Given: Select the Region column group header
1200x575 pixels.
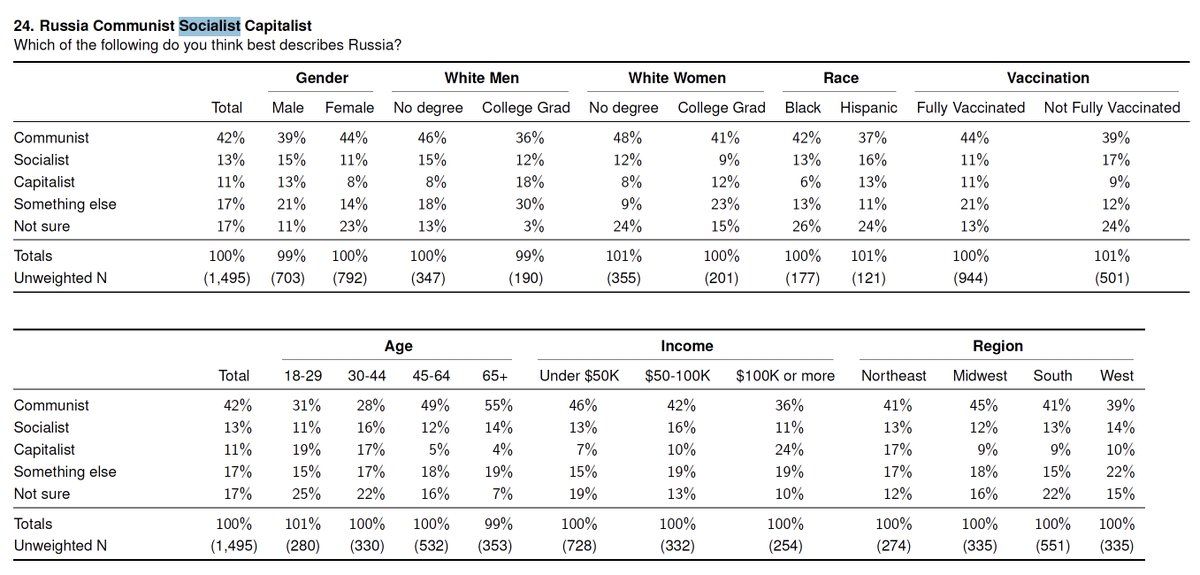Looking at the screenshot, I should 997,346.
